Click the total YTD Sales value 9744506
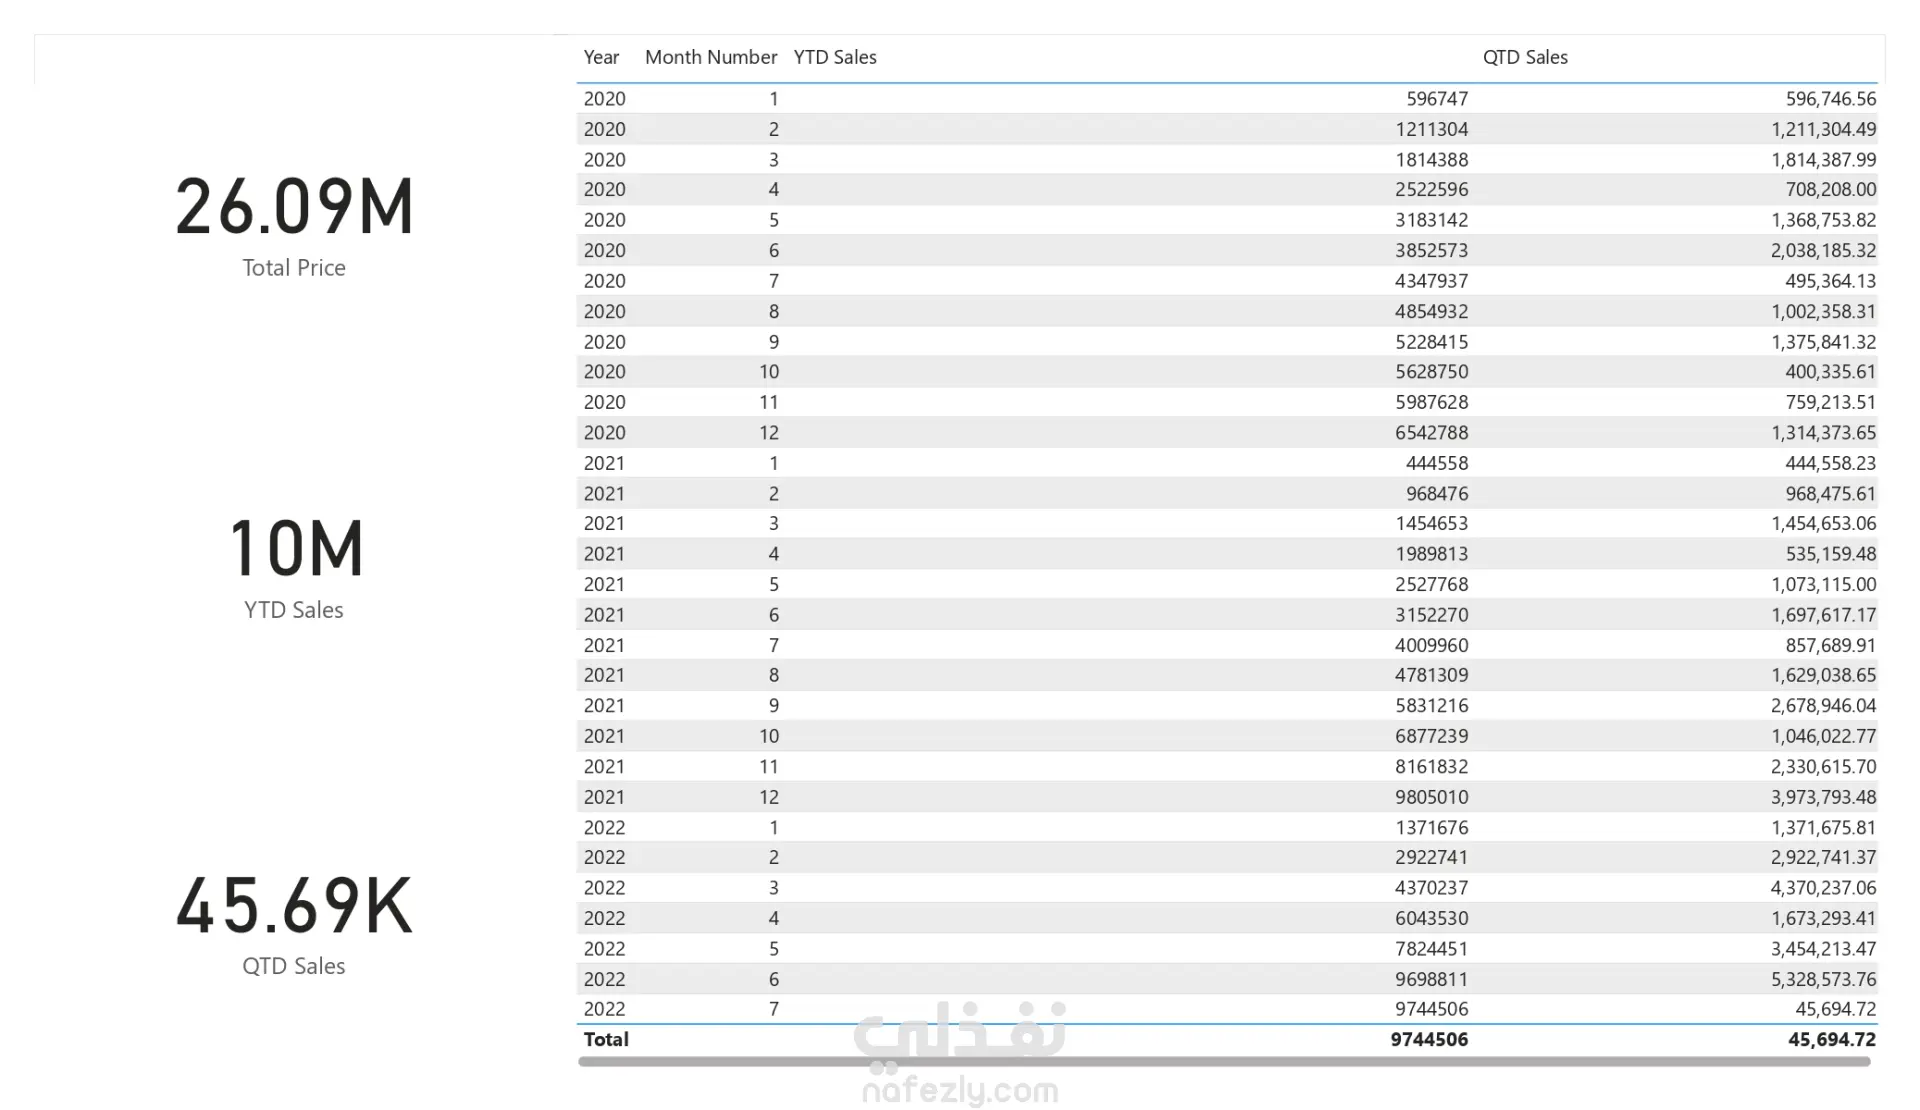The image size is (1920, 1110). 1428,1039
